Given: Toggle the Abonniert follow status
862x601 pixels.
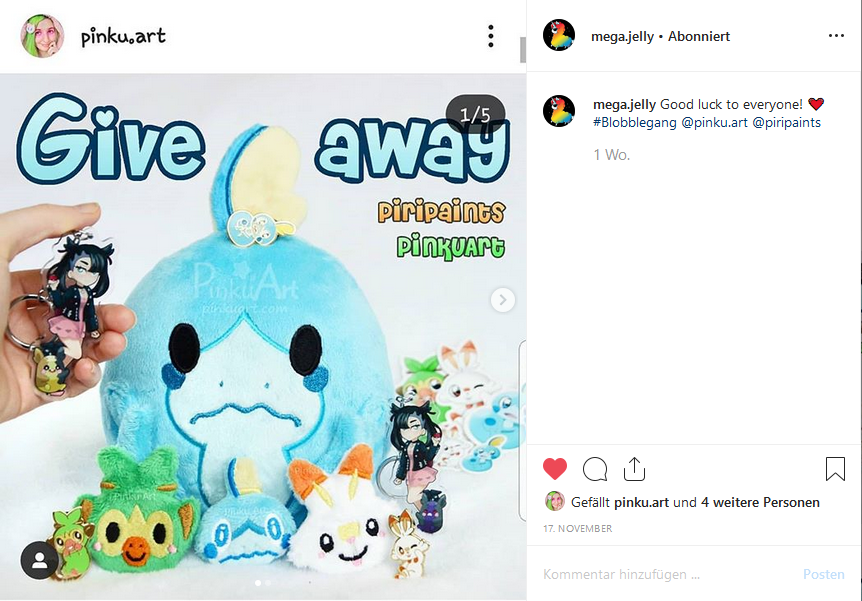Looking at the screenshot, I should (699, 36).
